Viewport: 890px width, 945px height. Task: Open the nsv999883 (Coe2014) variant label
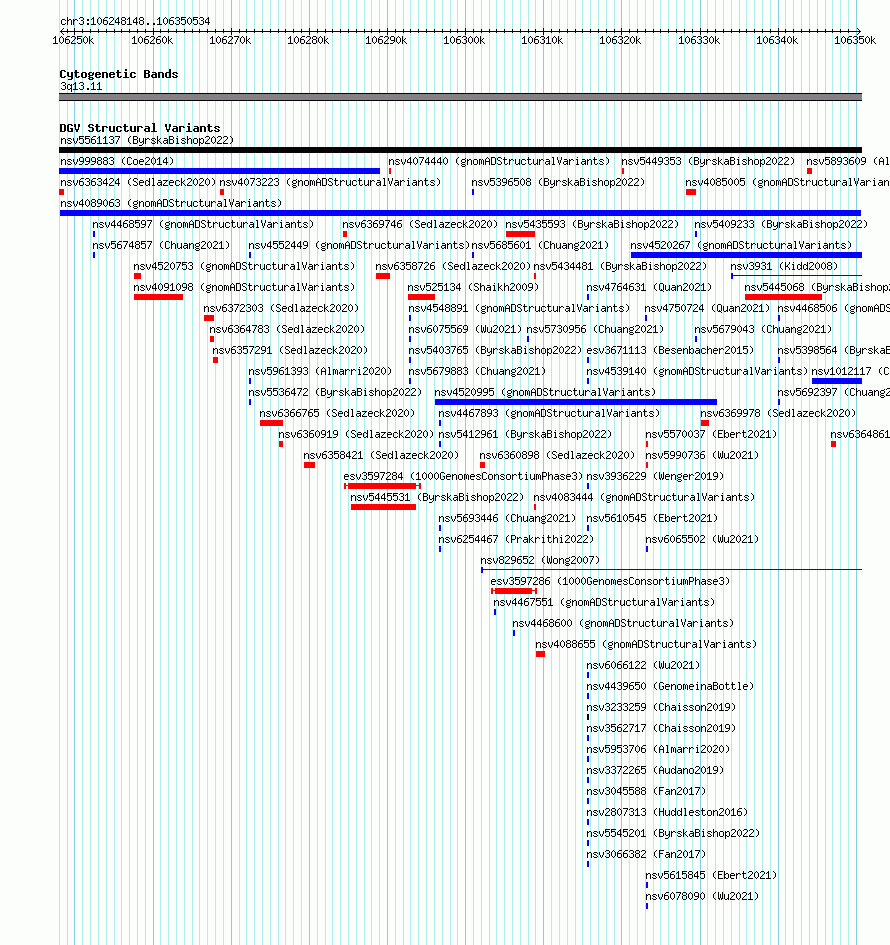tap(117, 162)
